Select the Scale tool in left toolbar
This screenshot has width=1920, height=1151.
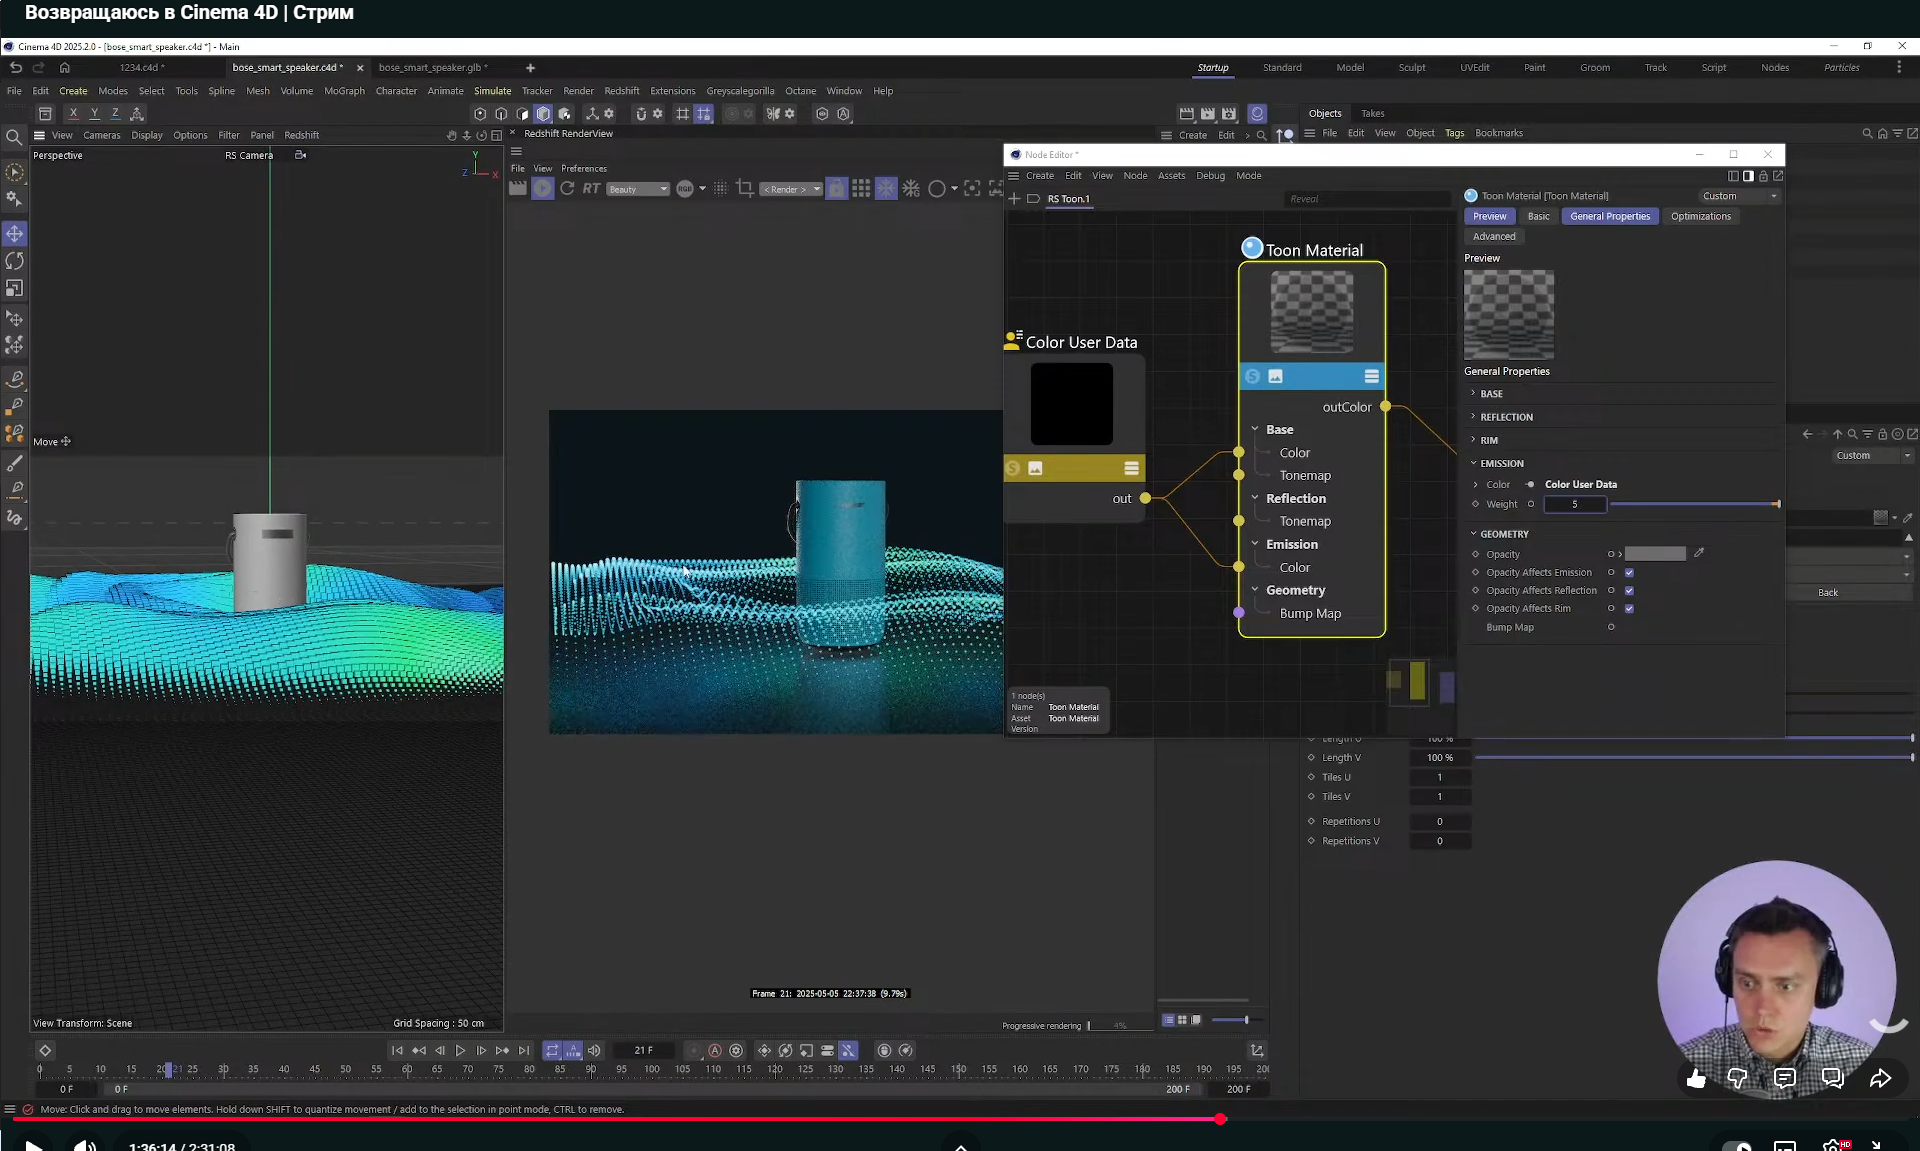coord(15,288)
